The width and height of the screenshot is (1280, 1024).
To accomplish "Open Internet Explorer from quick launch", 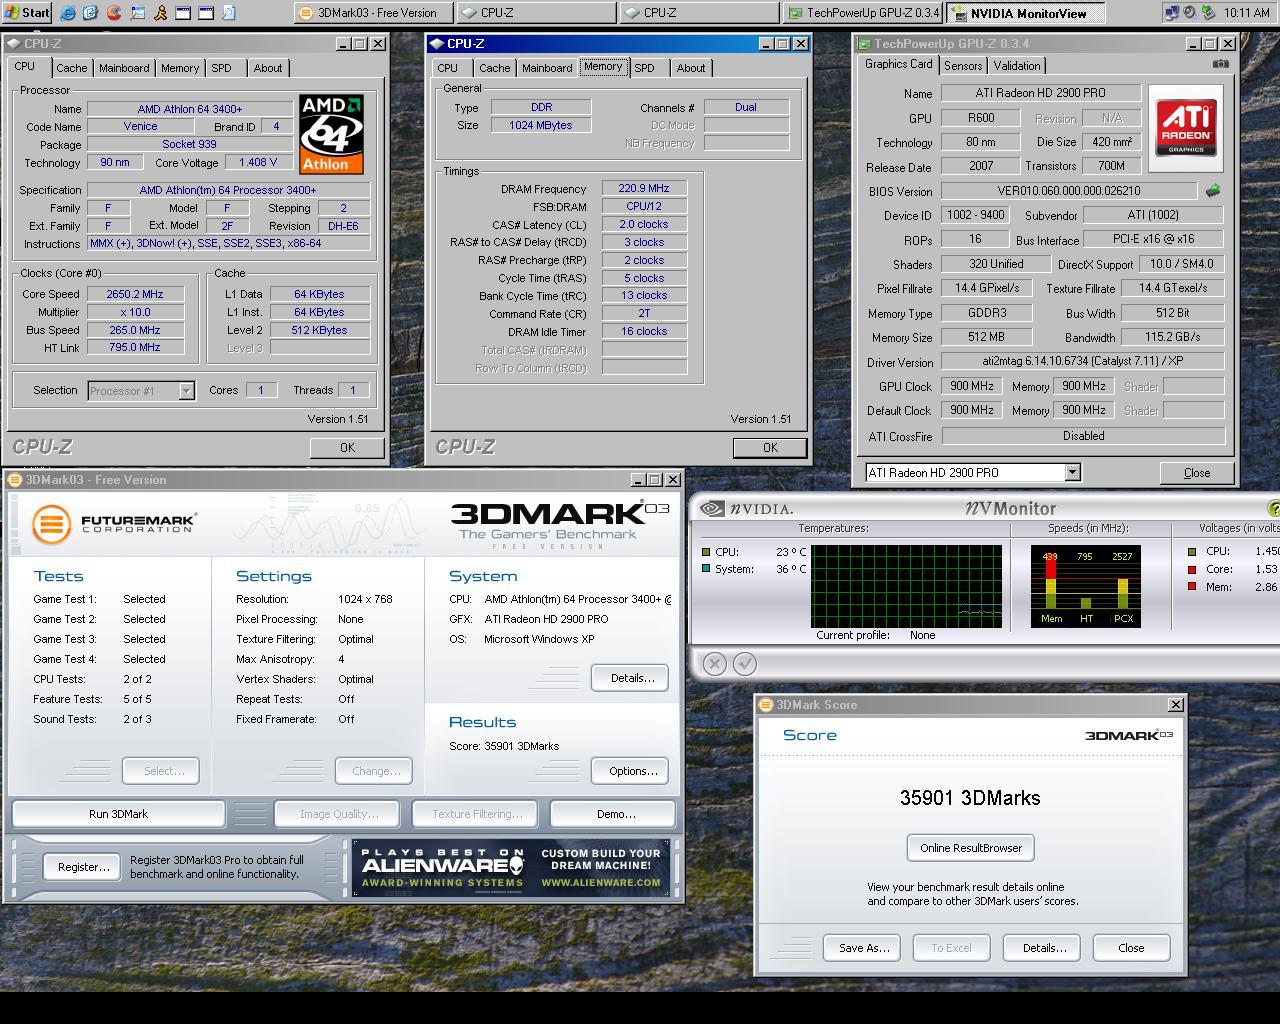I will pos(68,13).
